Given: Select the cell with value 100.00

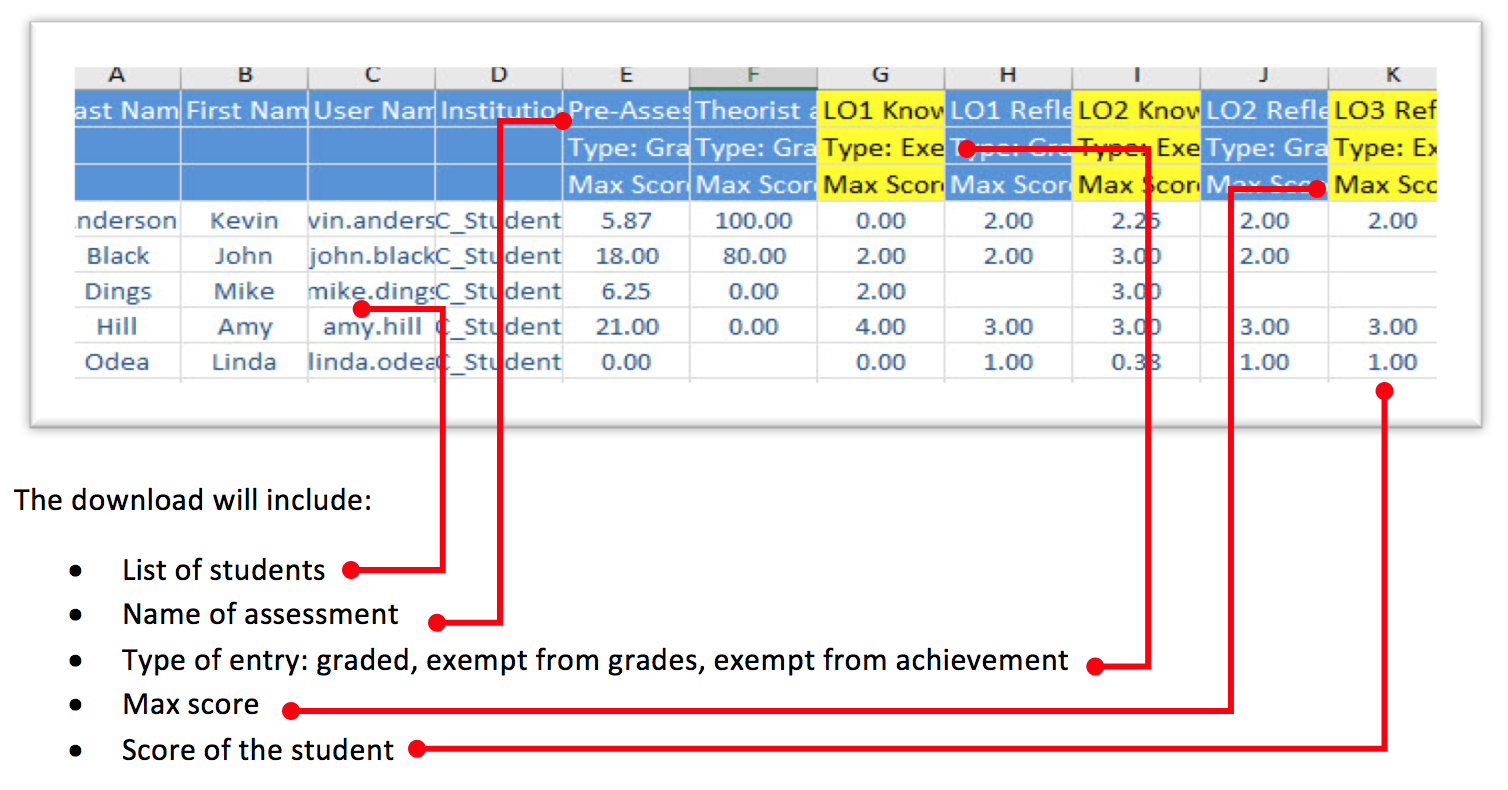Looking at the screenshot, I should pyautogui.click(x=752, y=221).
